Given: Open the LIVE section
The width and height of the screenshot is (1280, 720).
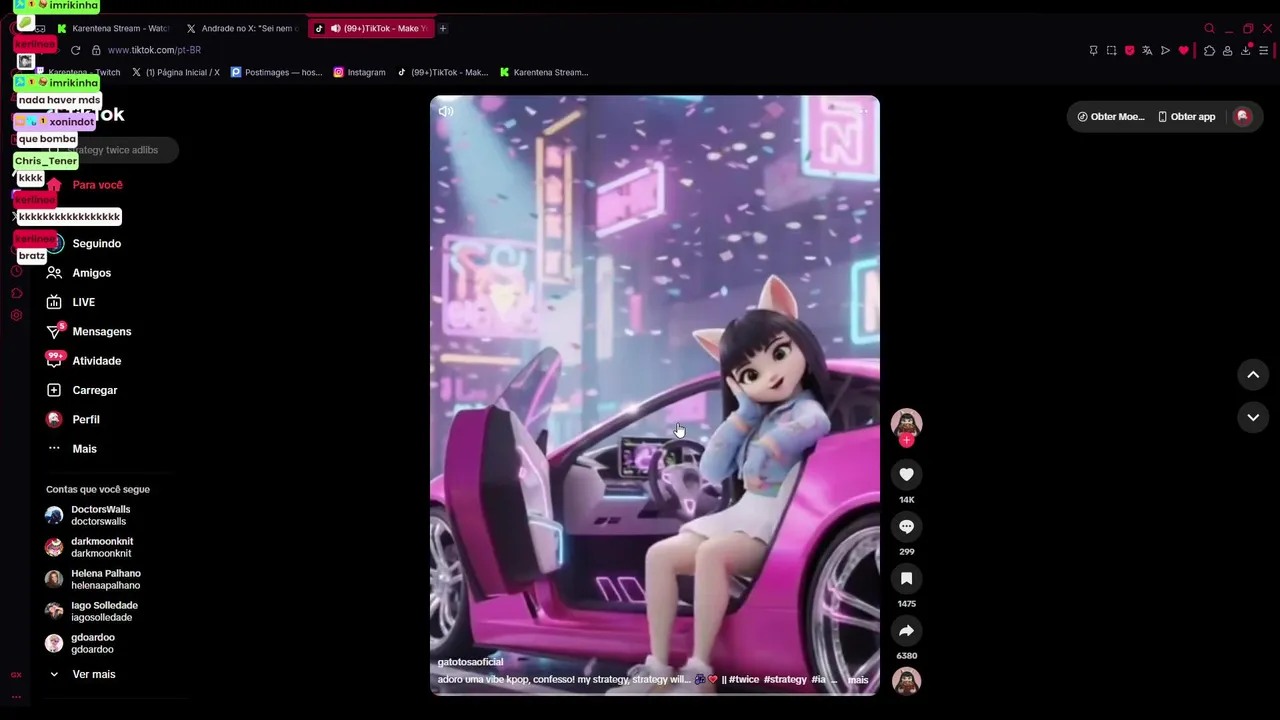Looking at the screenshot, I should [84, 302].
